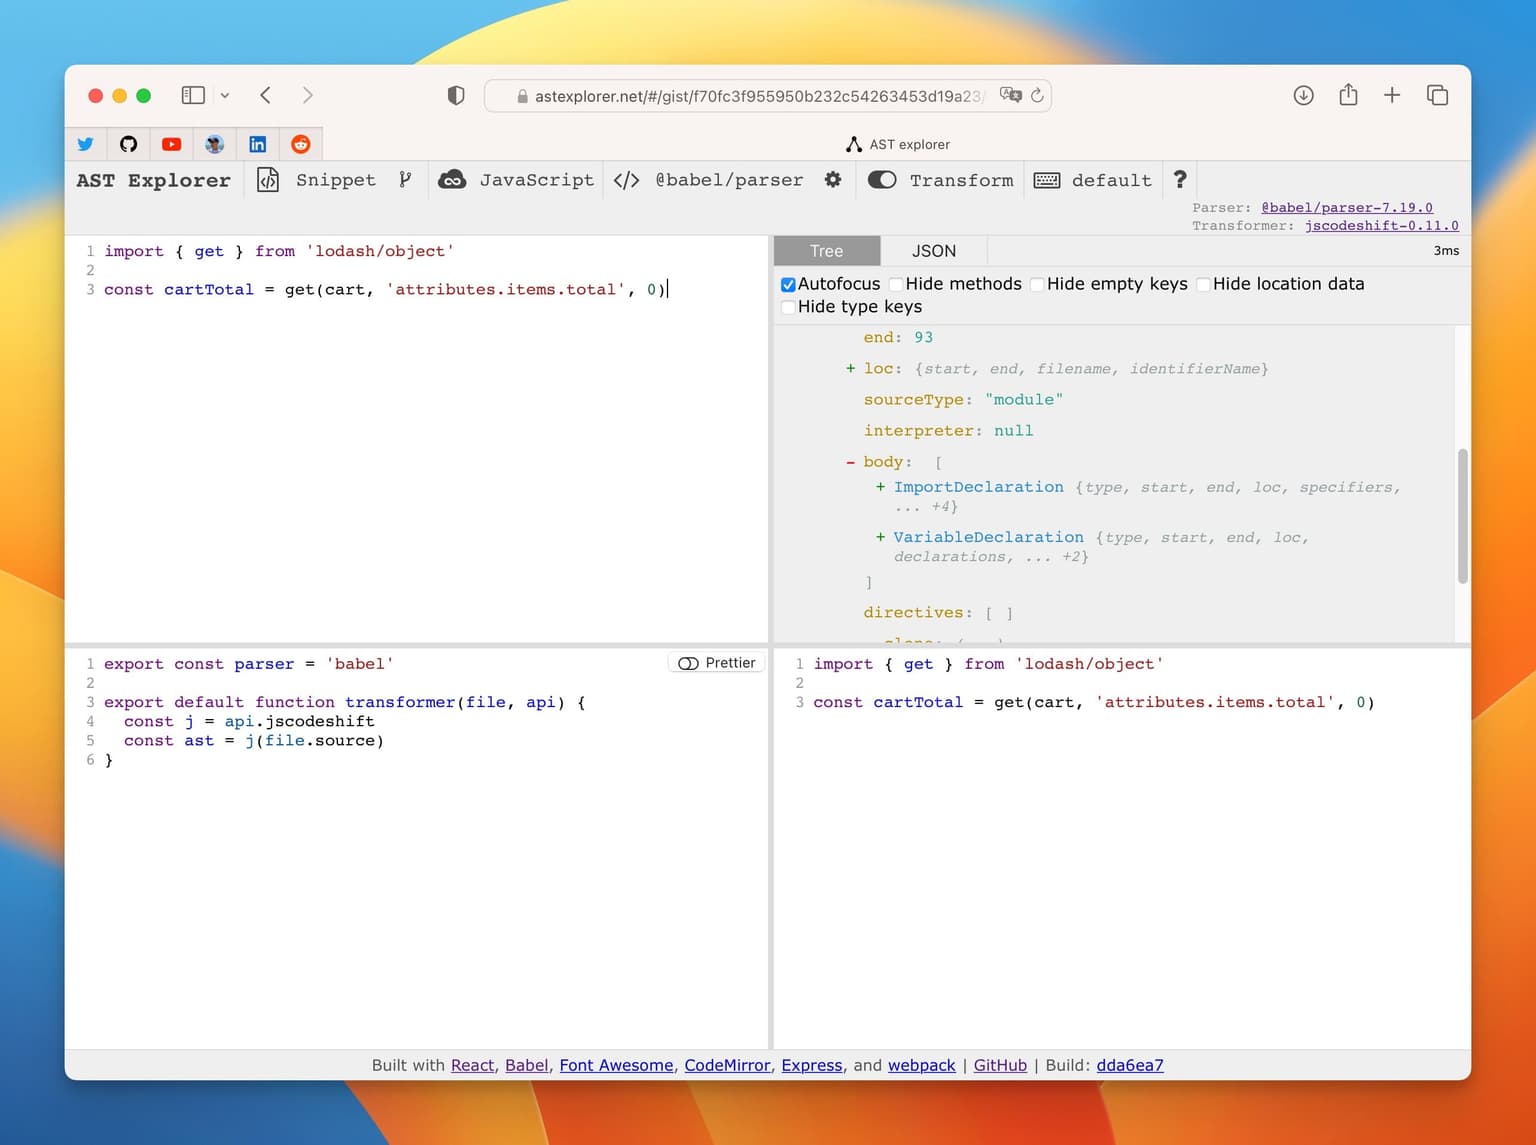
Task: Open the Share sheet icon
Action: point(1348,94)
